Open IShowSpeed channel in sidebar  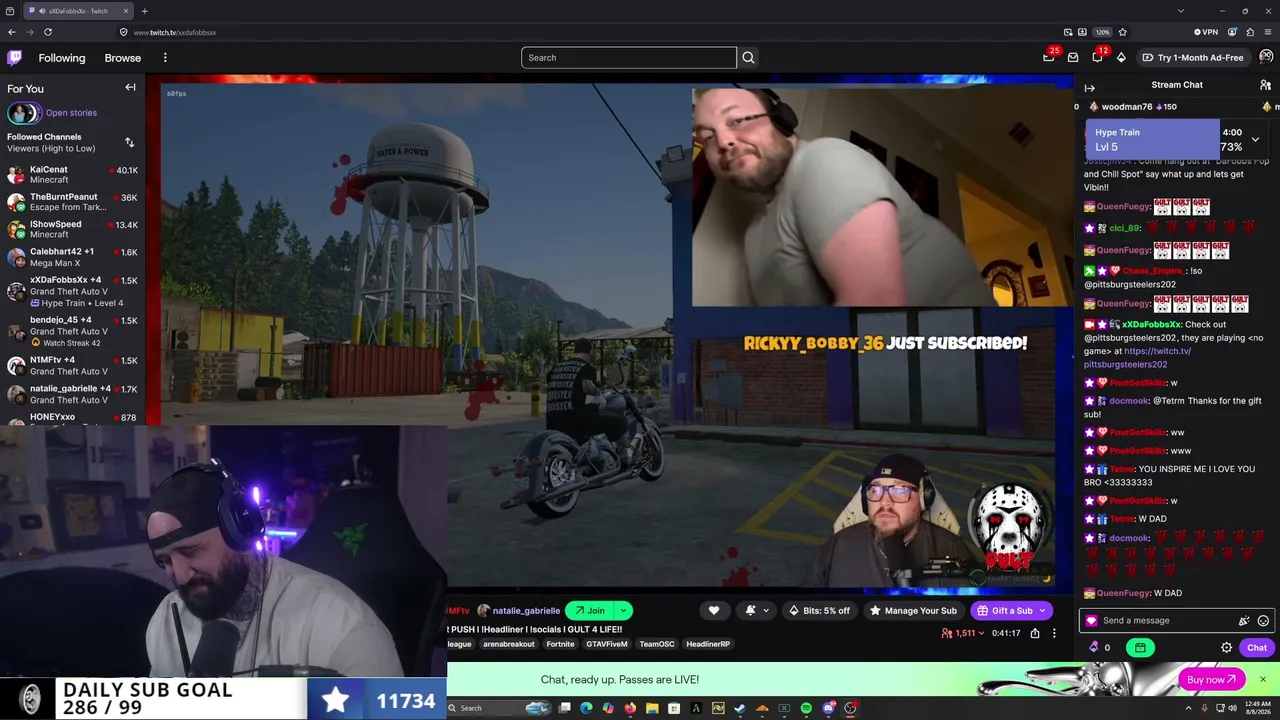[x=72, y=229]
